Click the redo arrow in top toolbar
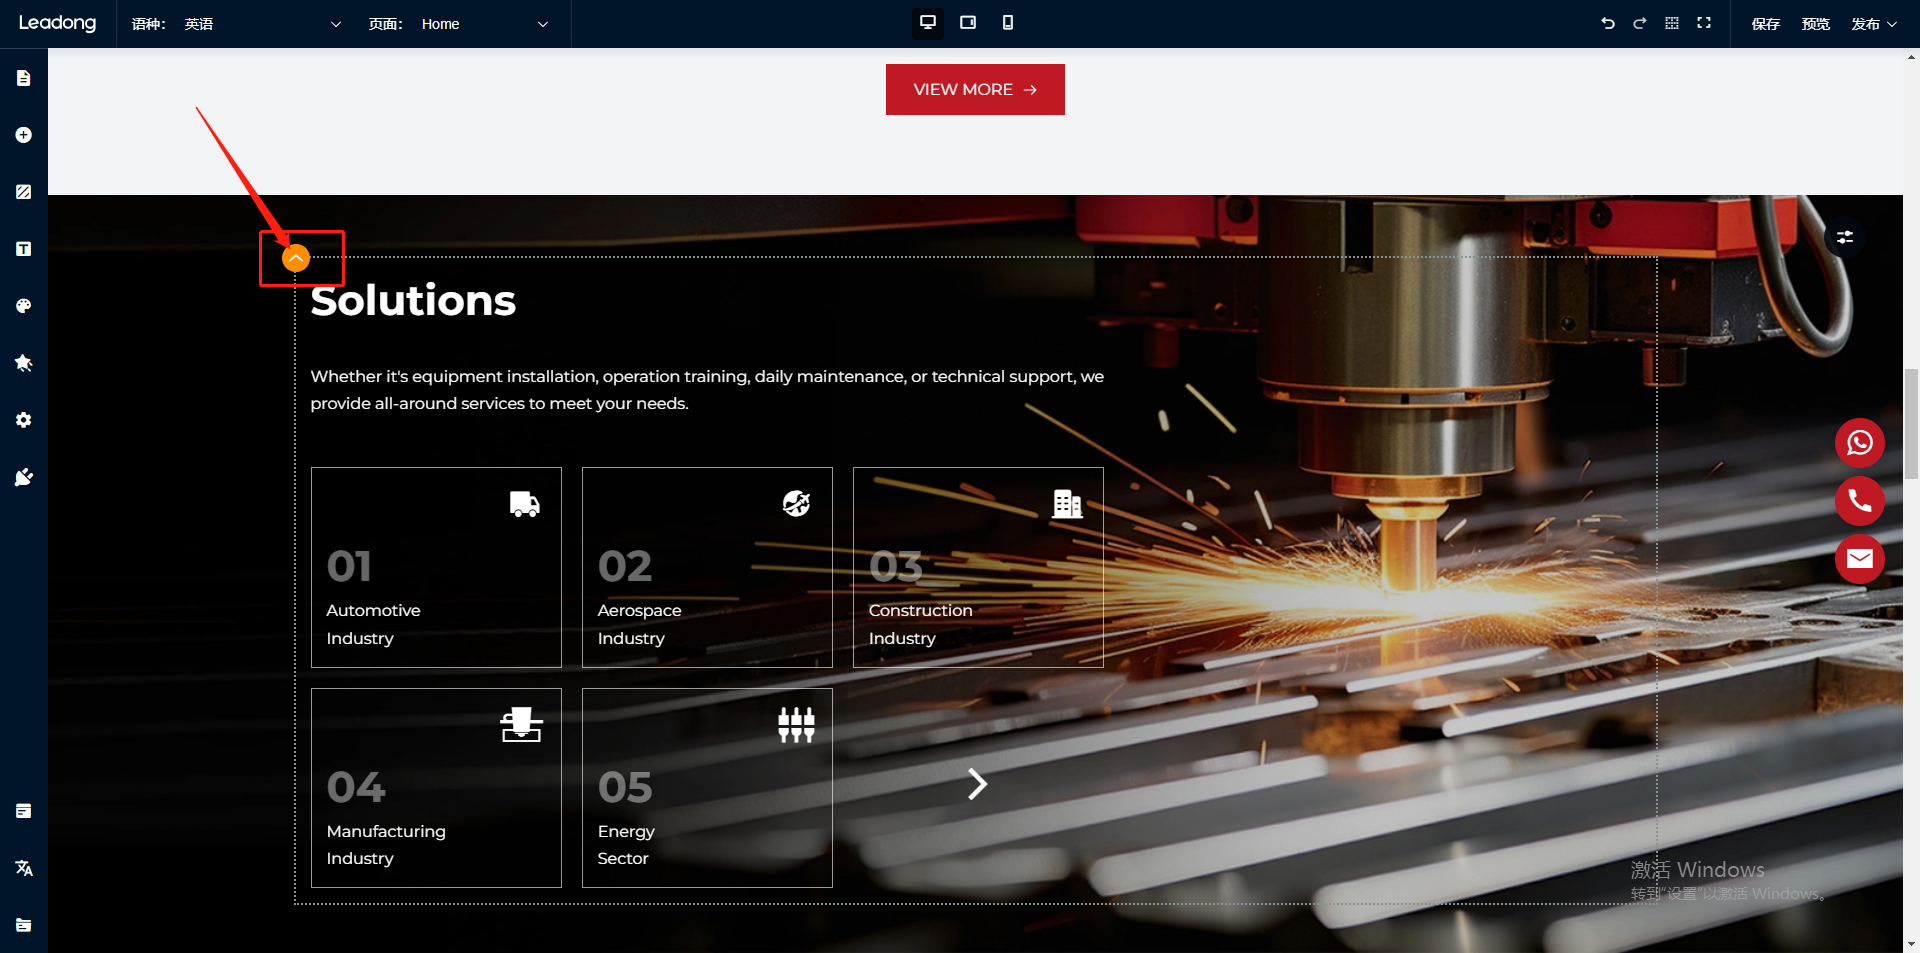The image size is (1920, 953). pos(1640,23)
